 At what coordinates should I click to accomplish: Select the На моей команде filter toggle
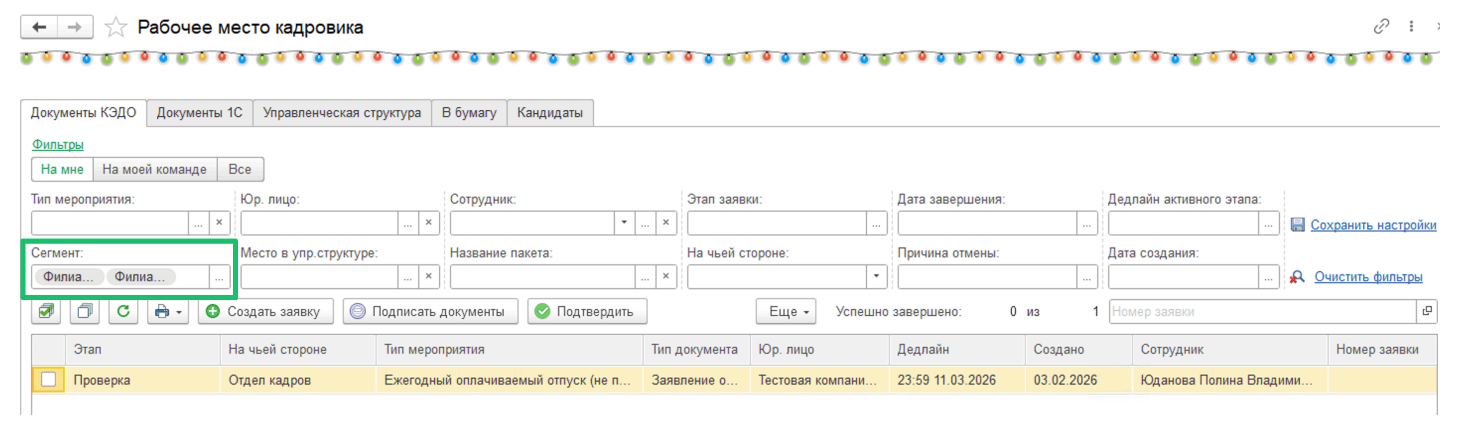point(155,169)
